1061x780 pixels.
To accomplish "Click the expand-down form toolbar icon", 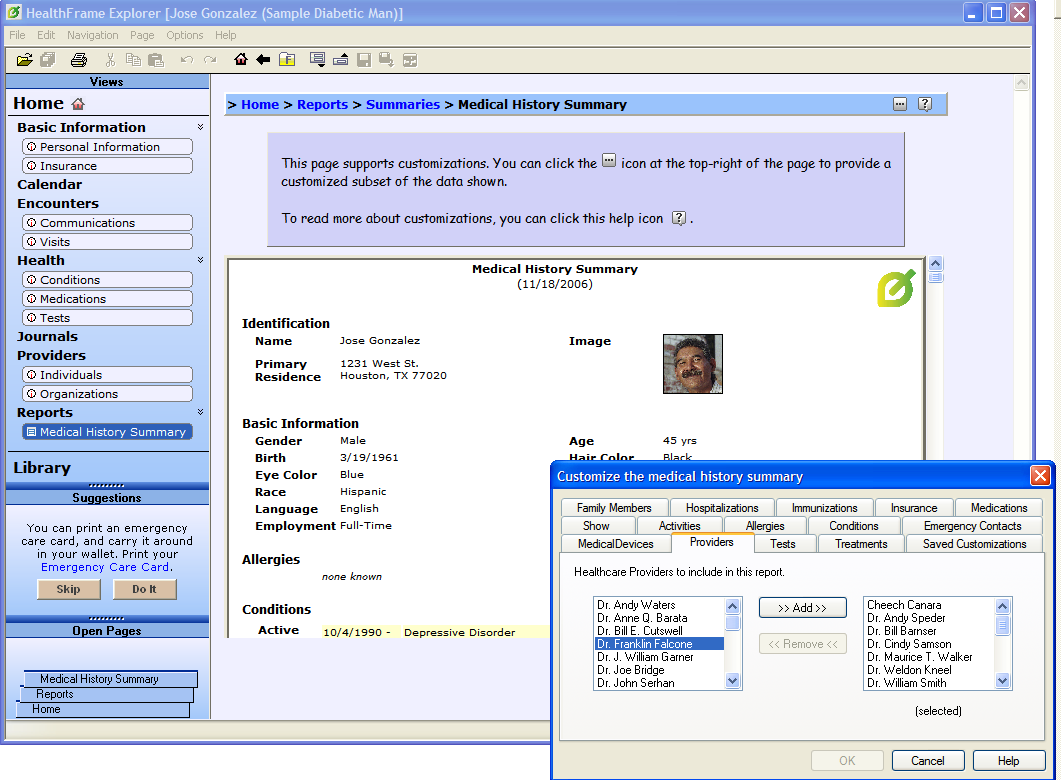I will [x=317, y=60].
